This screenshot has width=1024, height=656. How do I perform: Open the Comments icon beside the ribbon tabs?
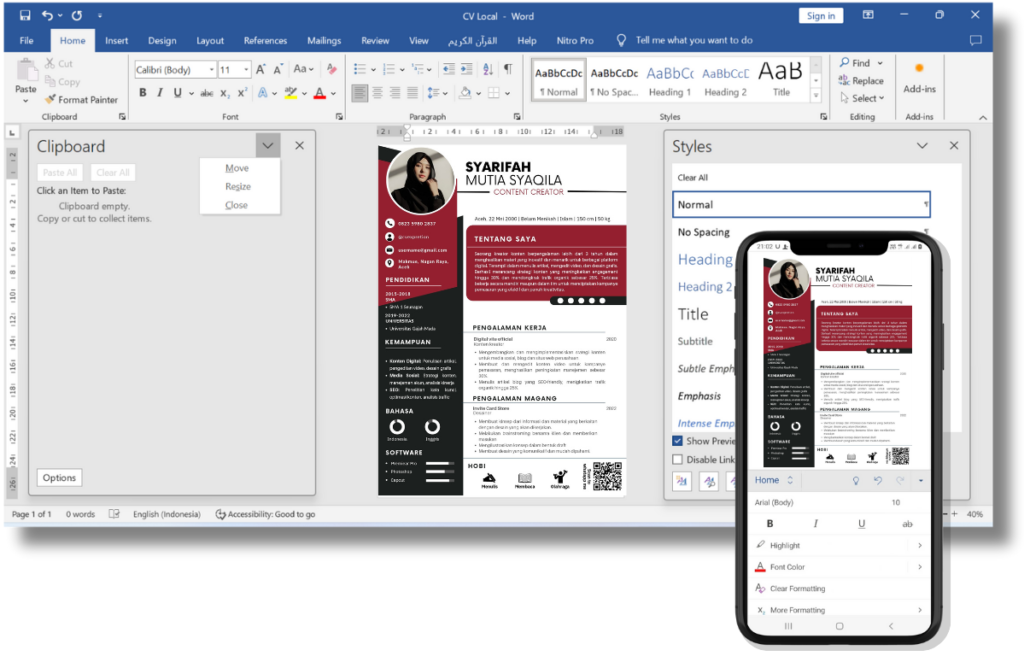(976, 41)
